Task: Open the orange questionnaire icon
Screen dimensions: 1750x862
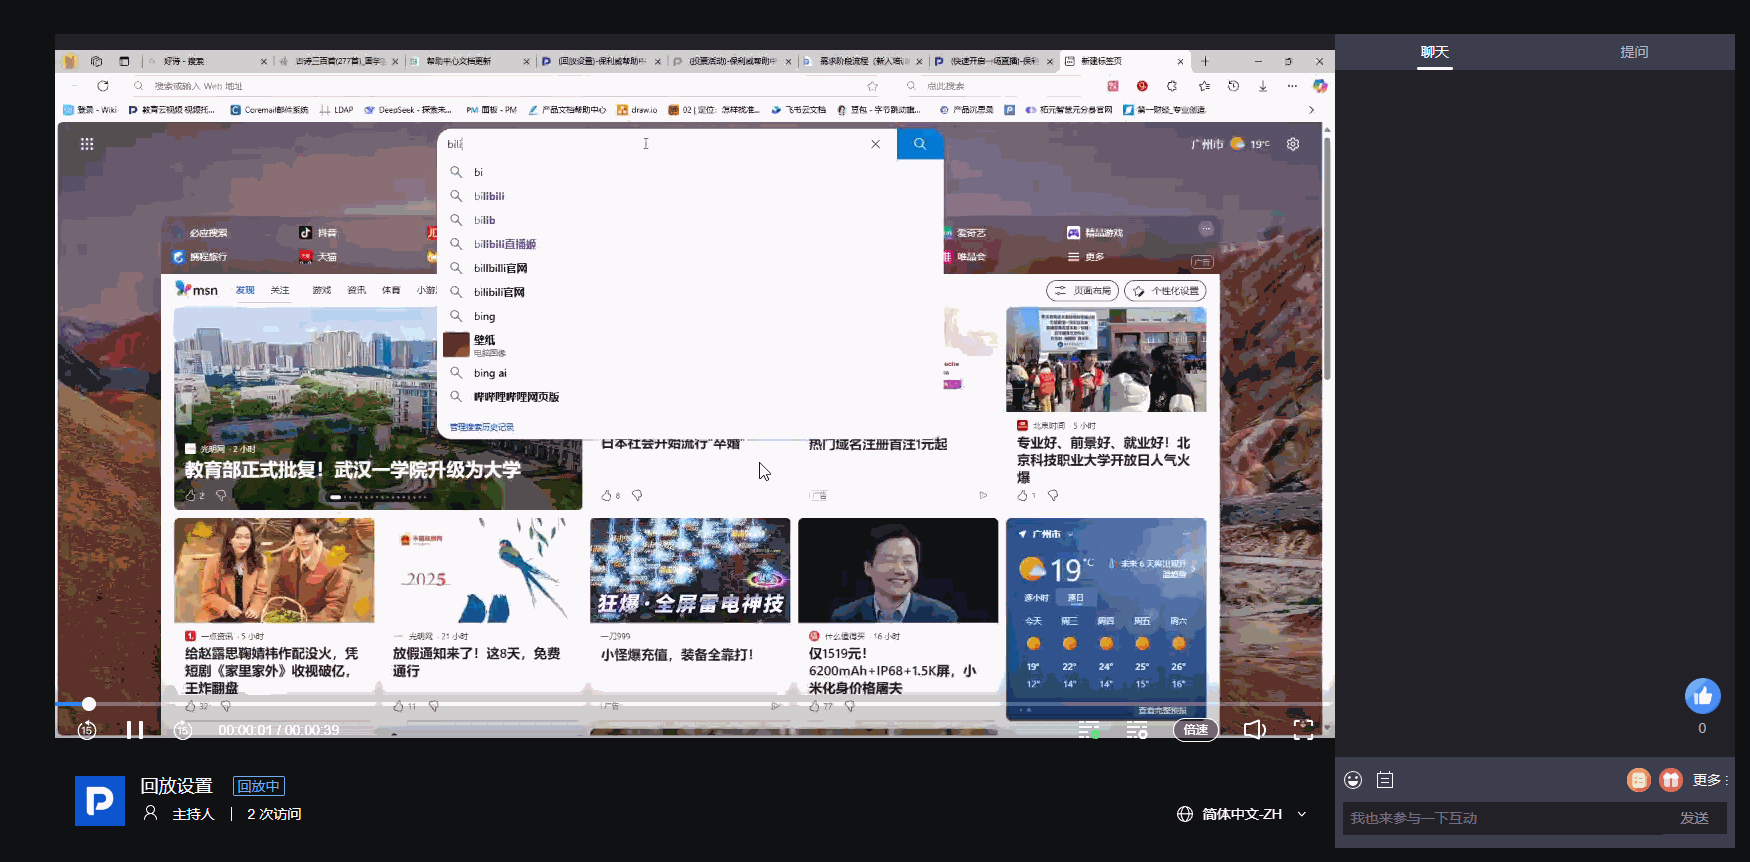Action: point(1638,780)
